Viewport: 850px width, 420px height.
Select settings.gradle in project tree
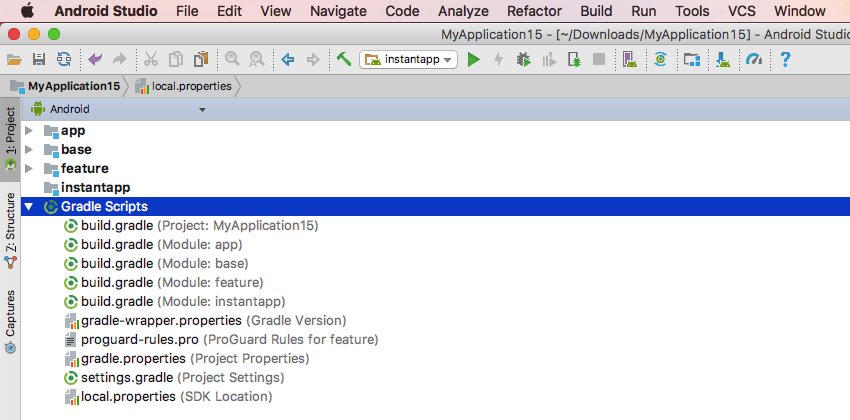tap(128, 378)
